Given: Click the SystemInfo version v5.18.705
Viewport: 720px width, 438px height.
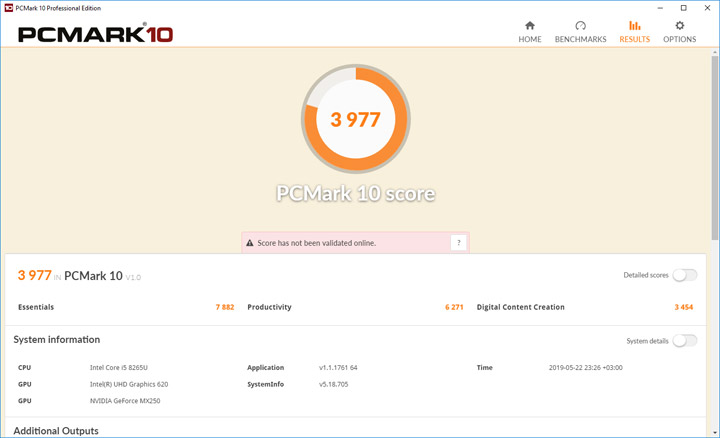Looking at the screenshot, I should point(333,384).
